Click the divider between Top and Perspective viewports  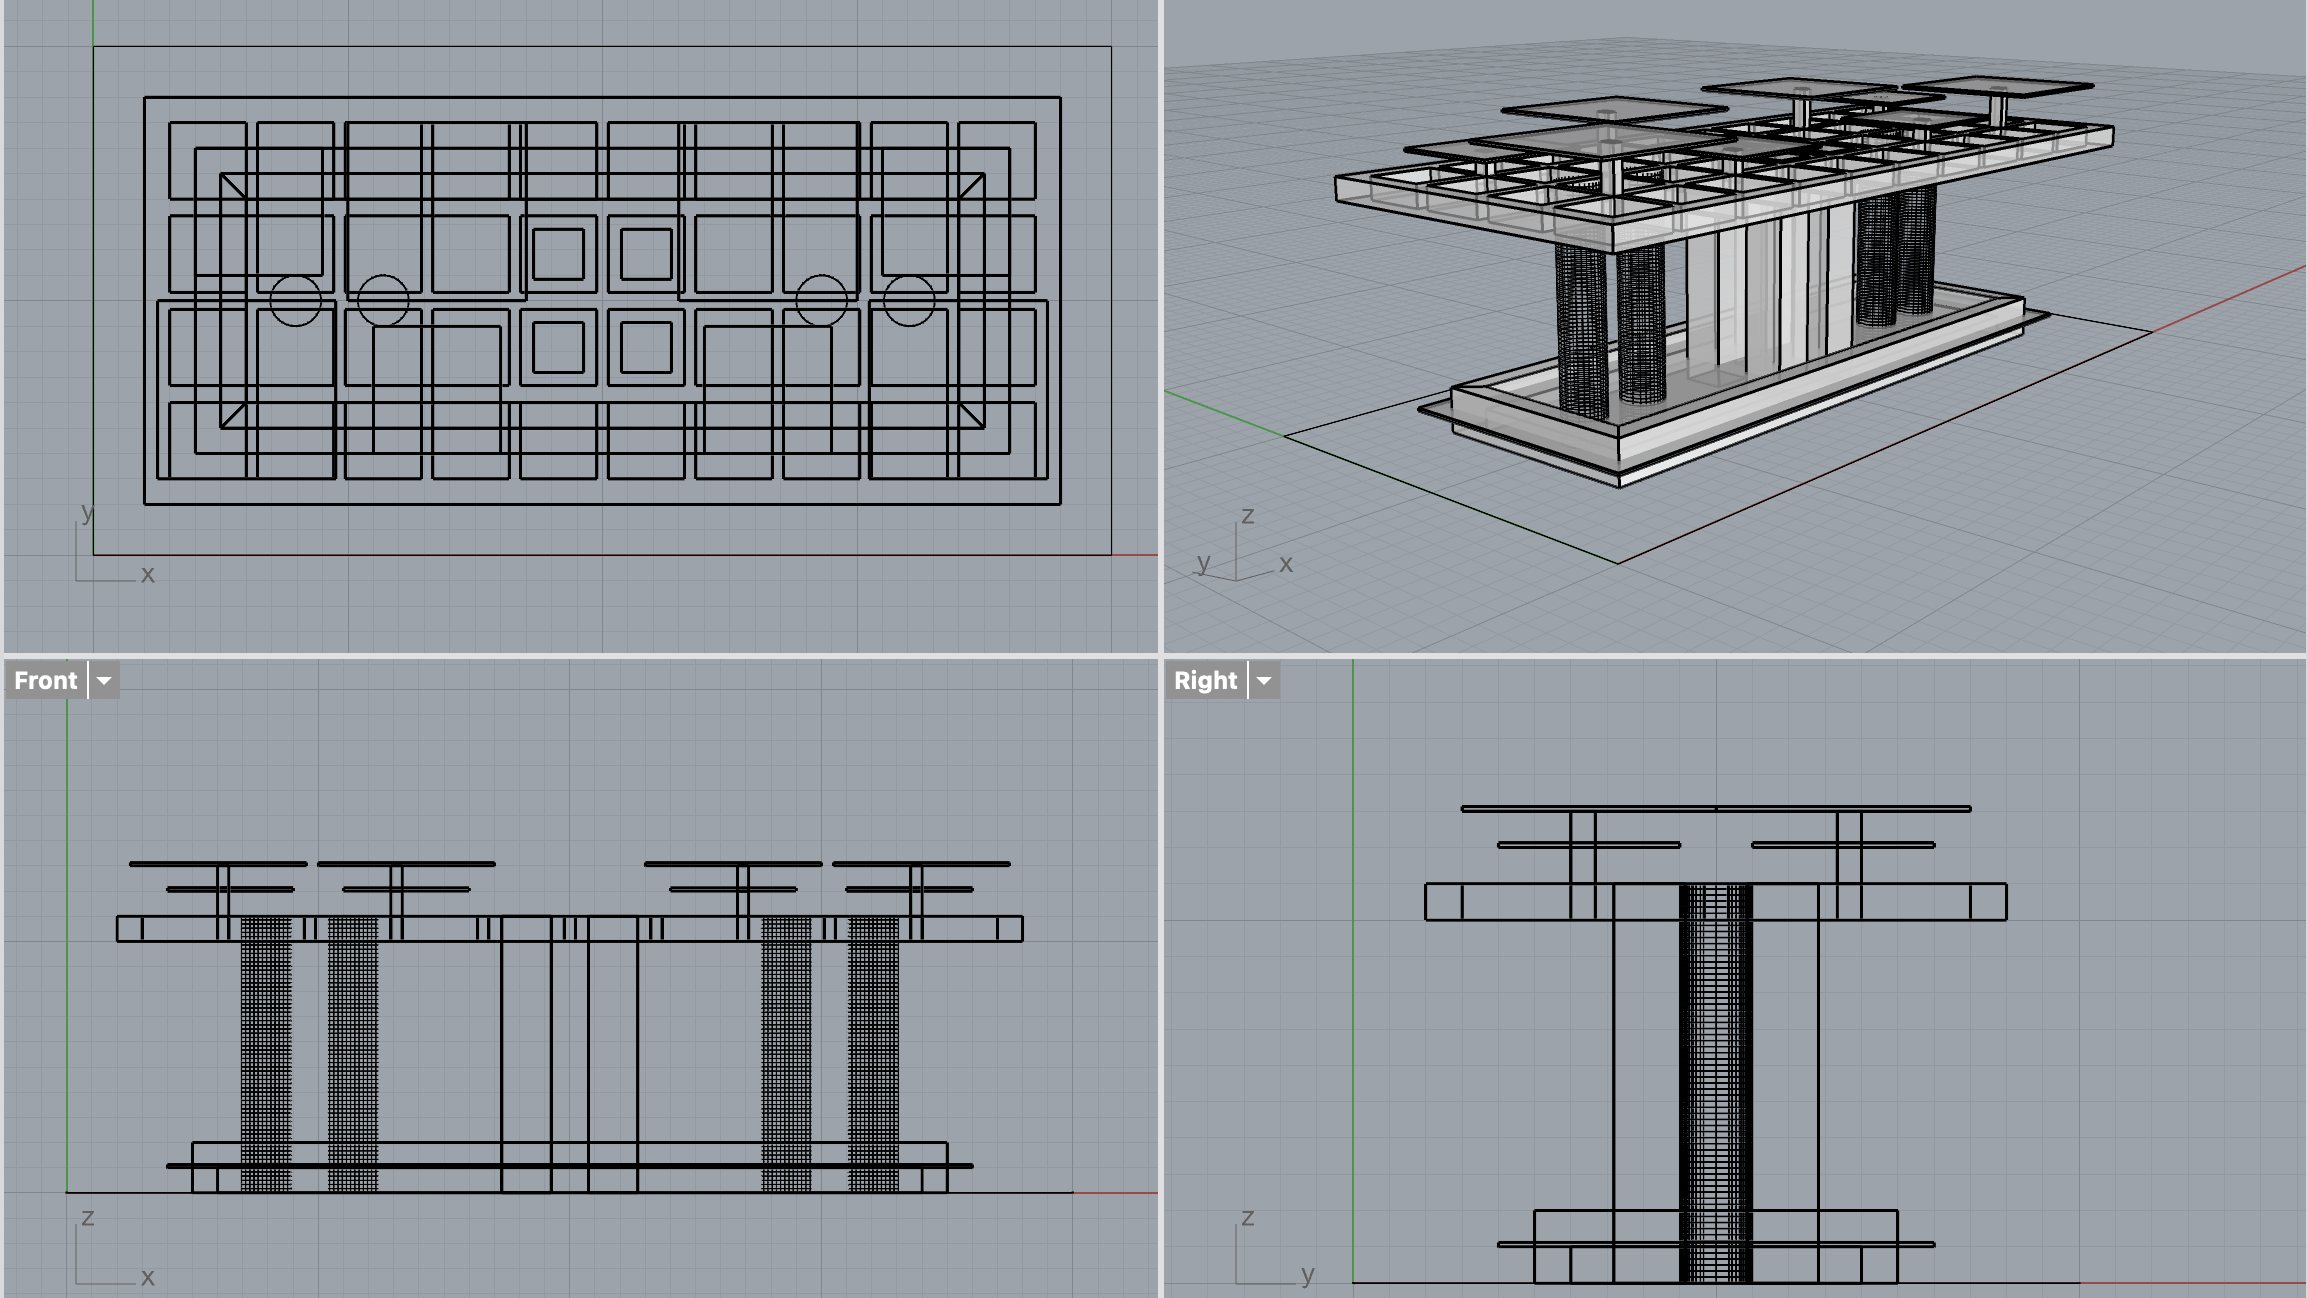tap(1161, 325)
